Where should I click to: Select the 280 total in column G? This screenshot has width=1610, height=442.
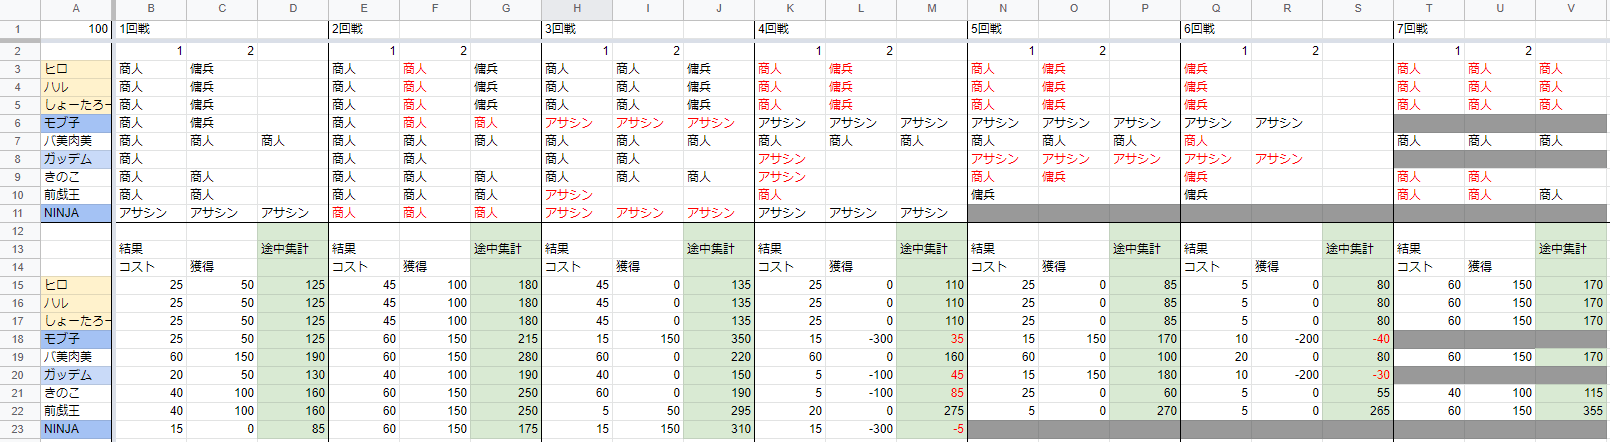[505, 357]
